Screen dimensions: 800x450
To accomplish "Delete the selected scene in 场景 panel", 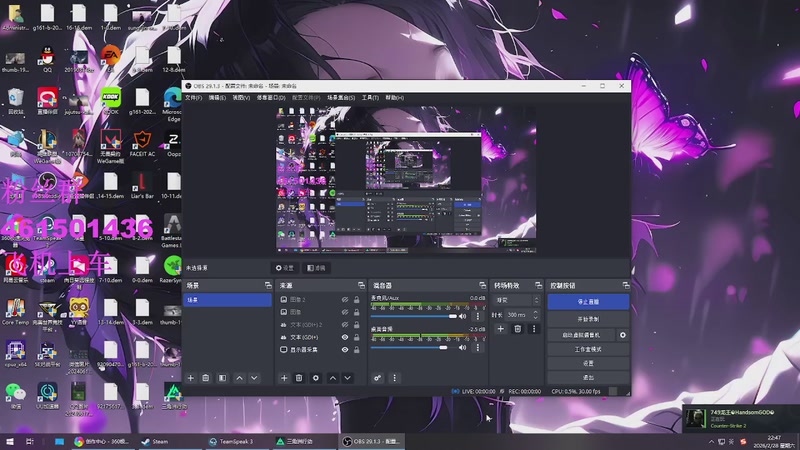I will (206, 378).
